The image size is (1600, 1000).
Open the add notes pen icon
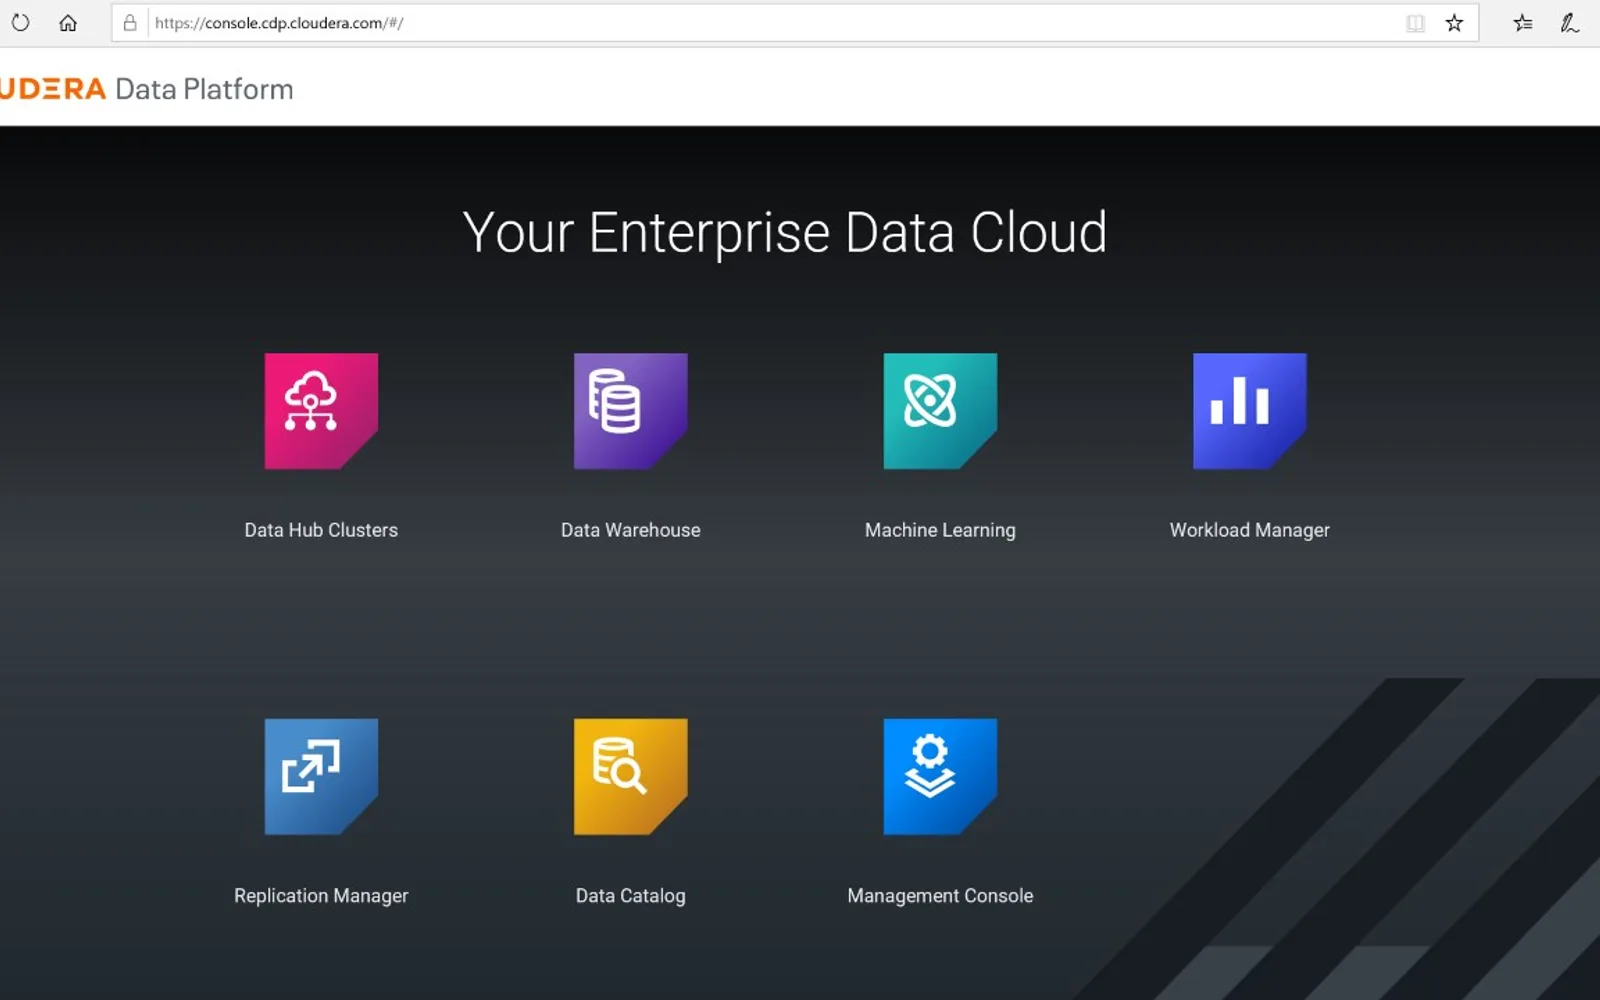(x=1570, y=23)
